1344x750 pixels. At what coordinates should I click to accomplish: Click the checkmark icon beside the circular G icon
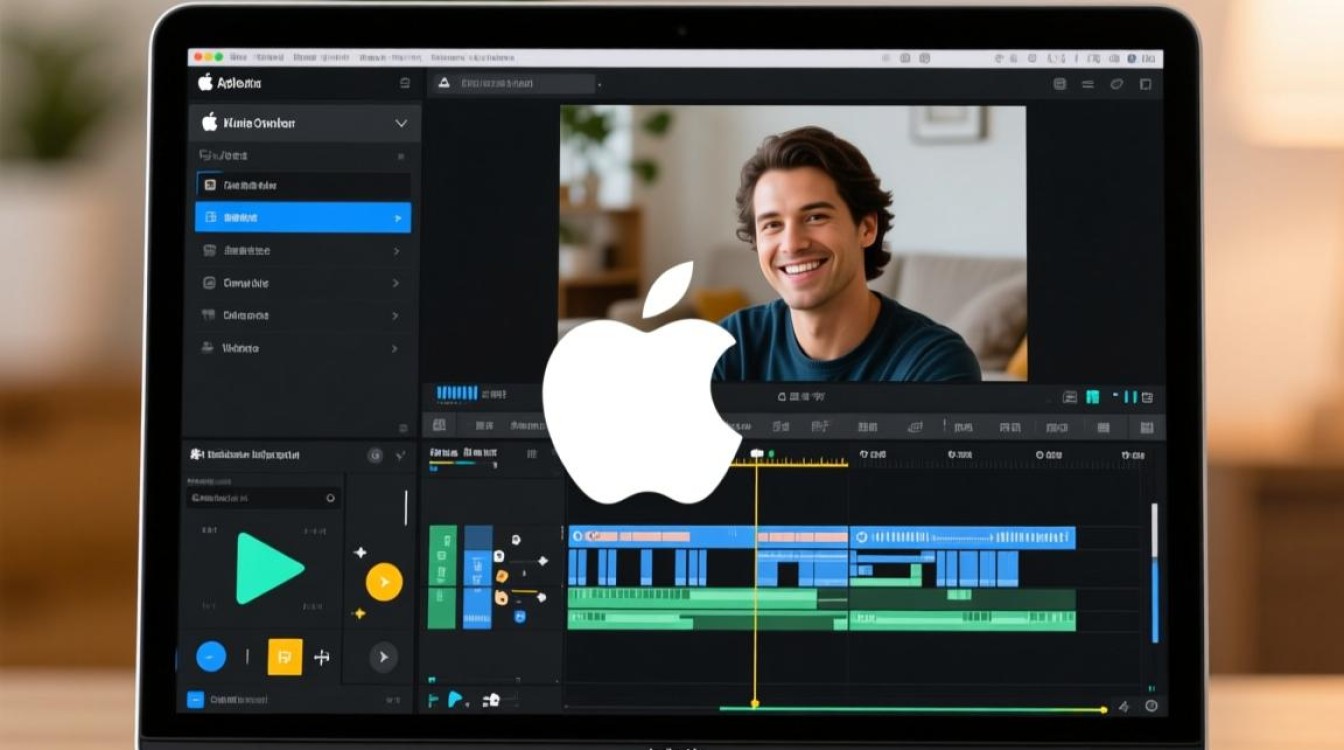pos(400,455)
